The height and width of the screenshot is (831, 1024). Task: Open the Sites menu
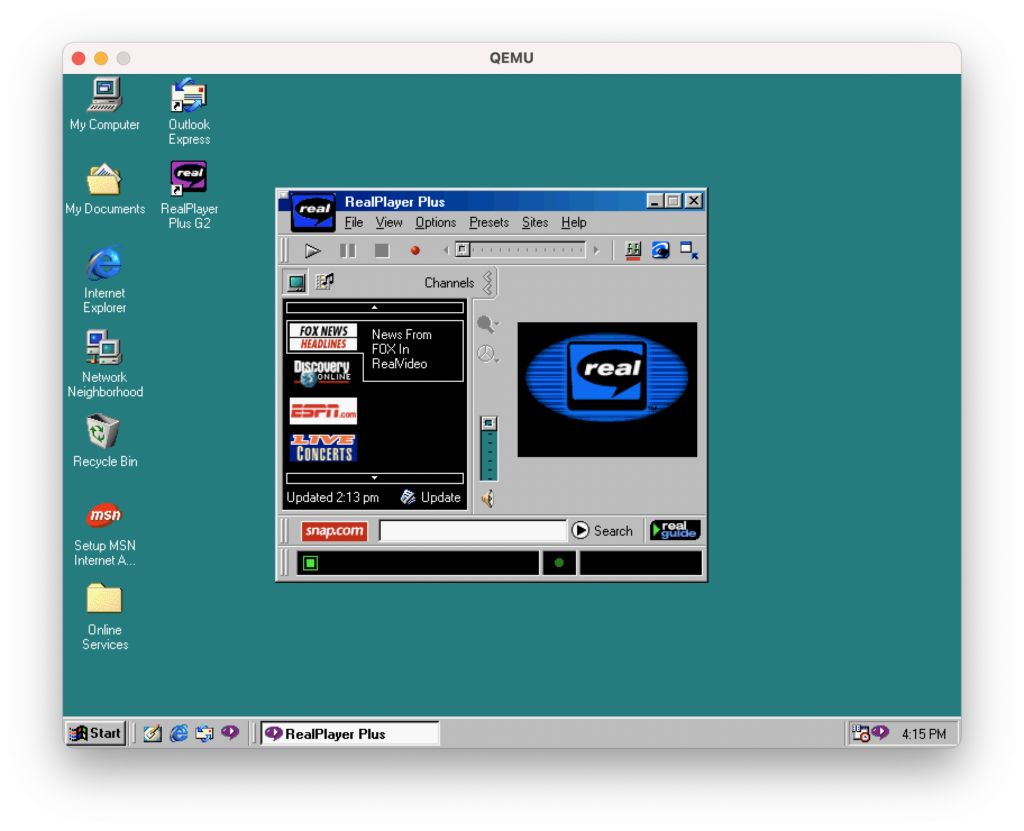[535, 223]
